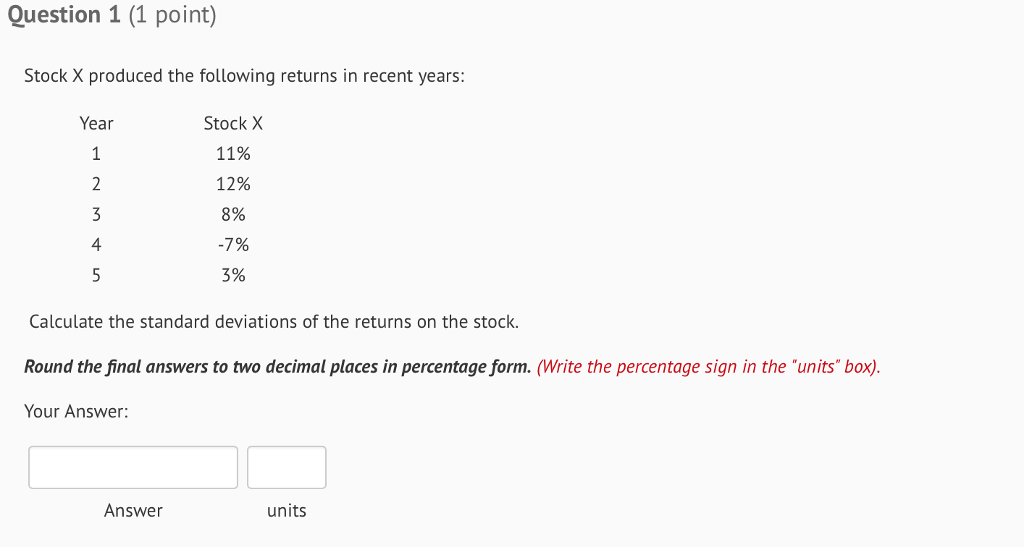Click the "Your Answer:" label
1024x547 pixels.
[x=76, y=411]
